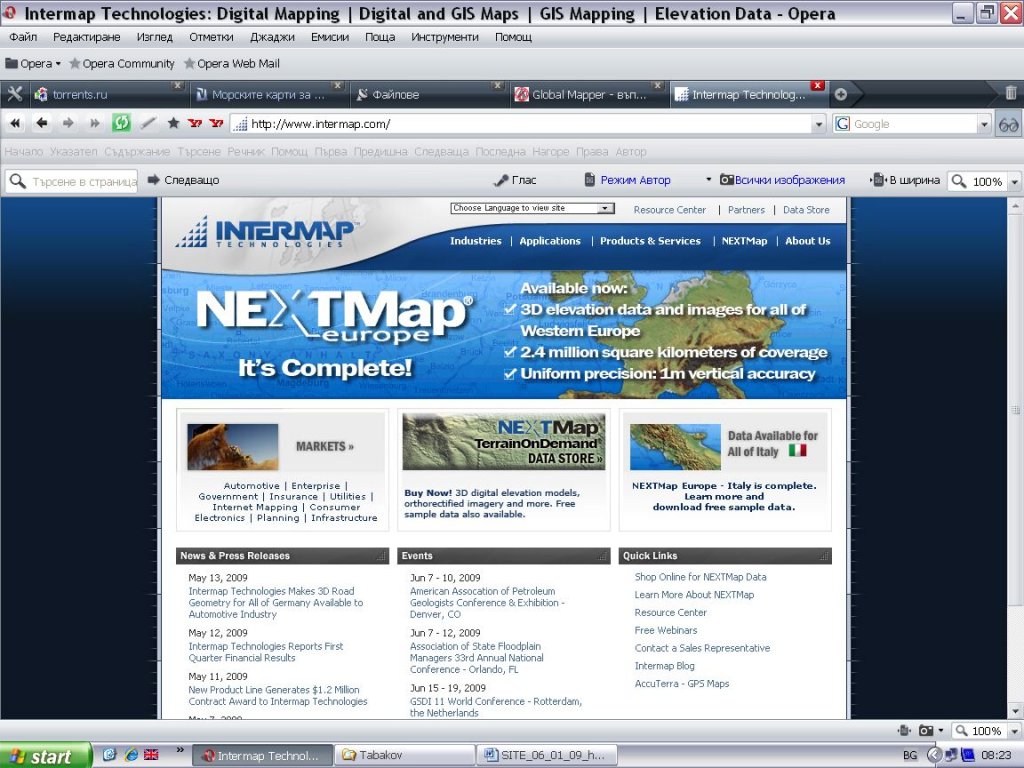Open status bar zoom dropdown arrow
The height and width of the screenshot is (768, 1024).
click(x=1014, y=731)
